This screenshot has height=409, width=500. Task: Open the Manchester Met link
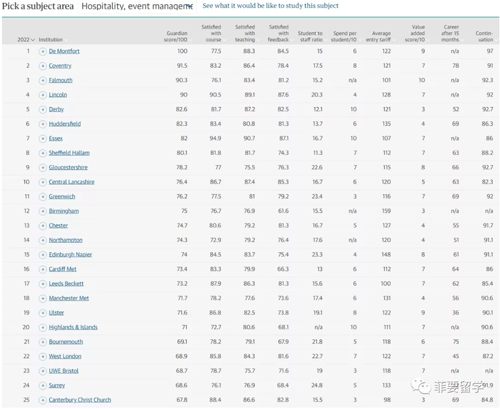click(x=69, y=298)
